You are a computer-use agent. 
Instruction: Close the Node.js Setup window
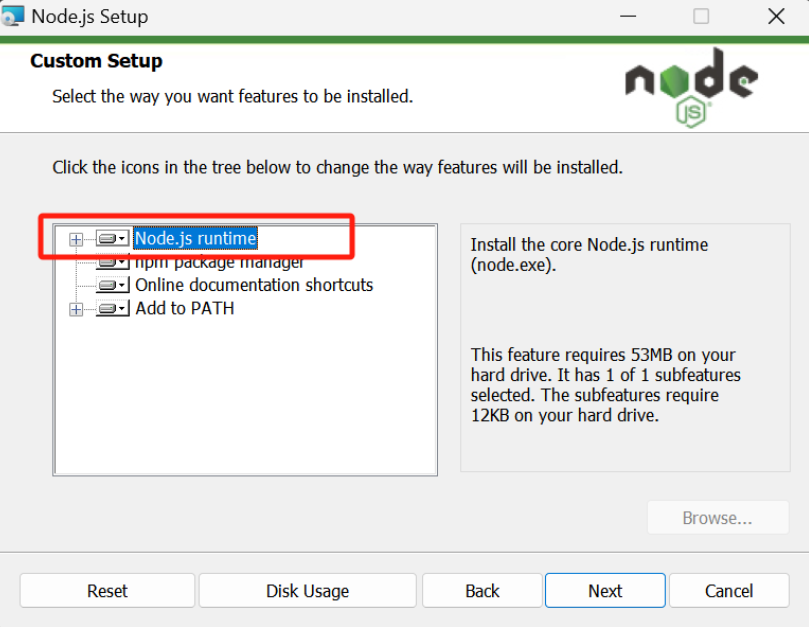[776, 17]
